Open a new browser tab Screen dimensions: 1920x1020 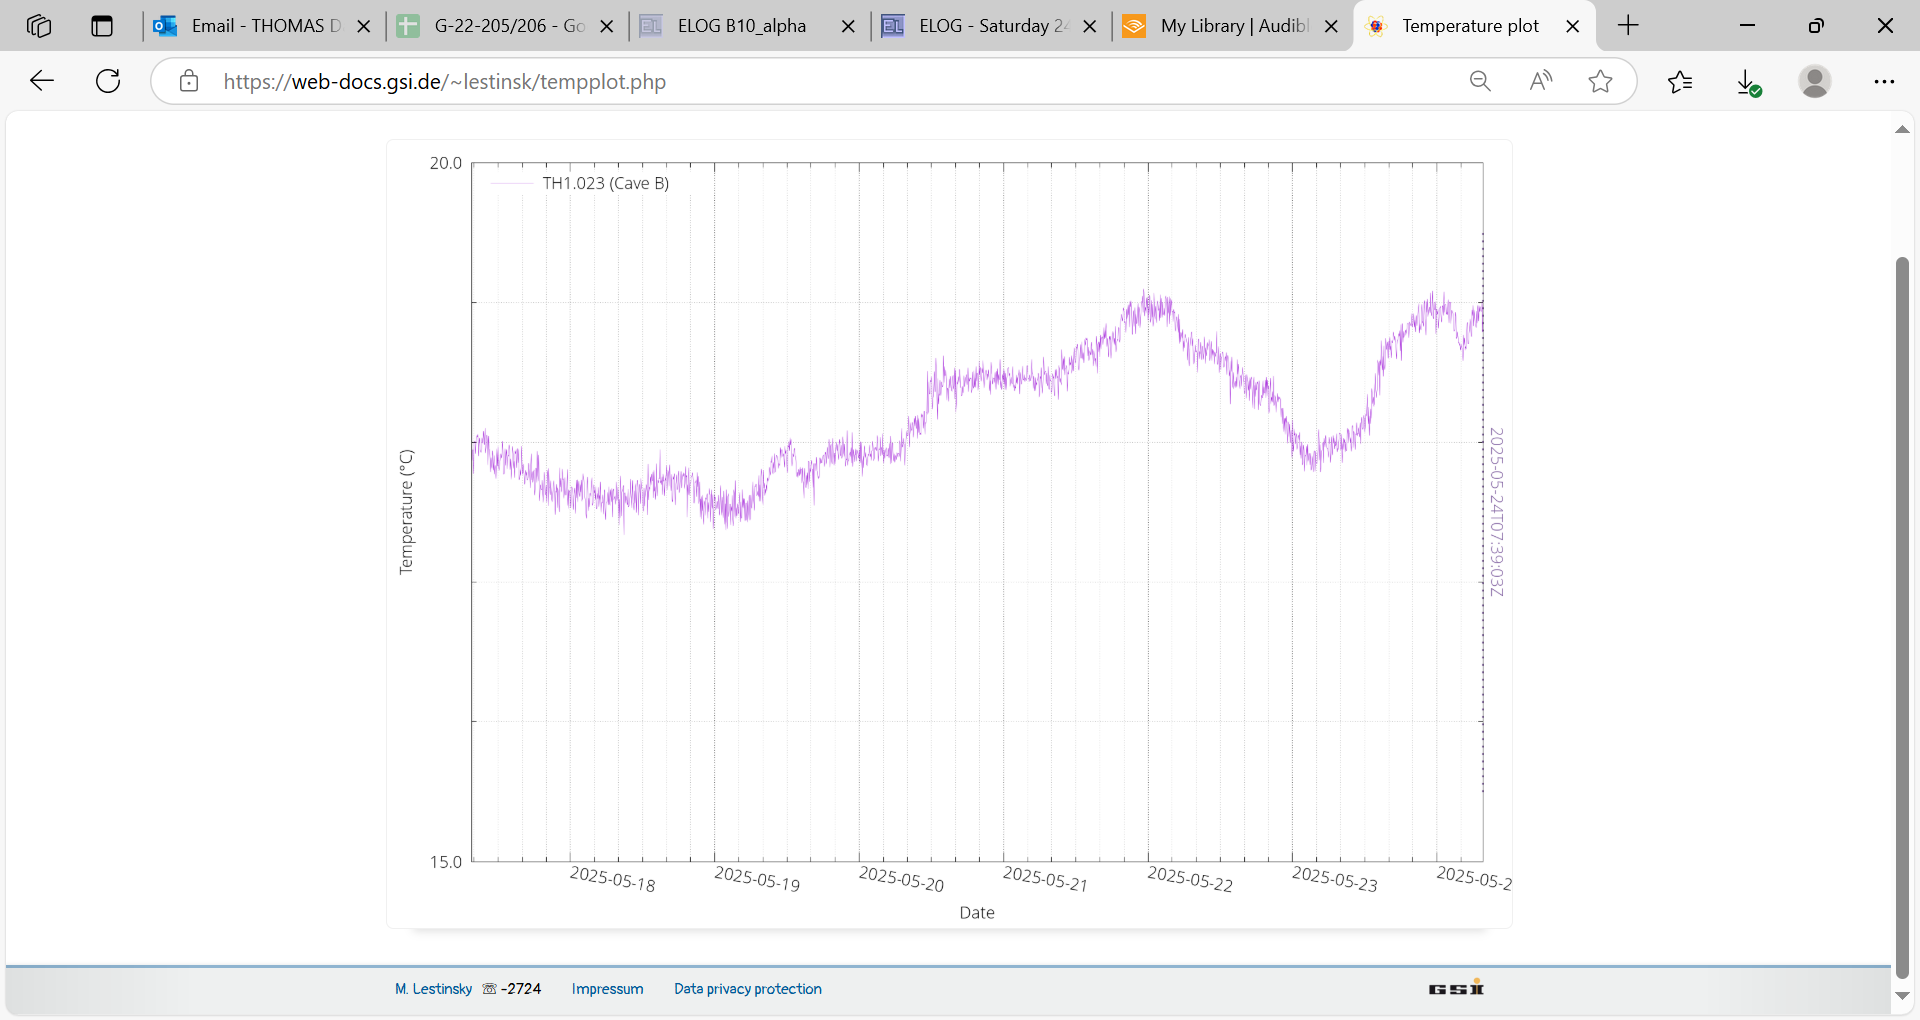[x=1628, y=26]
